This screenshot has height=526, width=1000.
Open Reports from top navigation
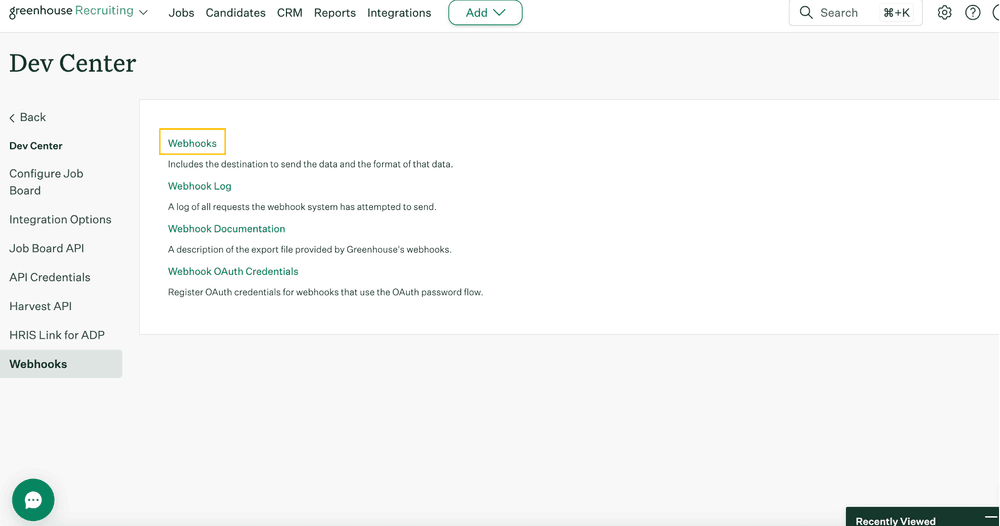(334, 13)
